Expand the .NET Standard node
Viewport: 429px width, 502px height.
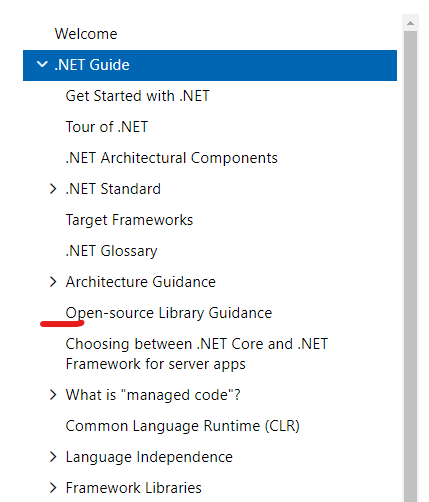[x=53, y=189]
